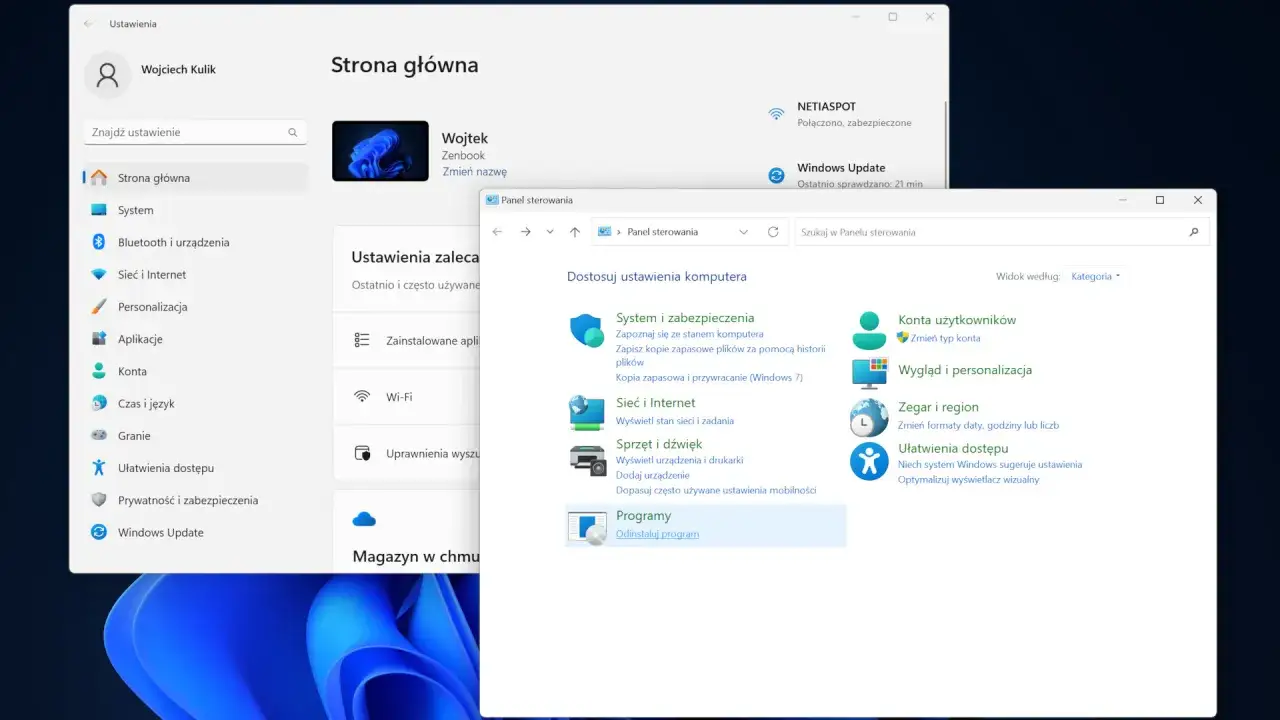
Task: Click the OneDrive cloud icon in Ustawienia
Action: coord(364,519)
